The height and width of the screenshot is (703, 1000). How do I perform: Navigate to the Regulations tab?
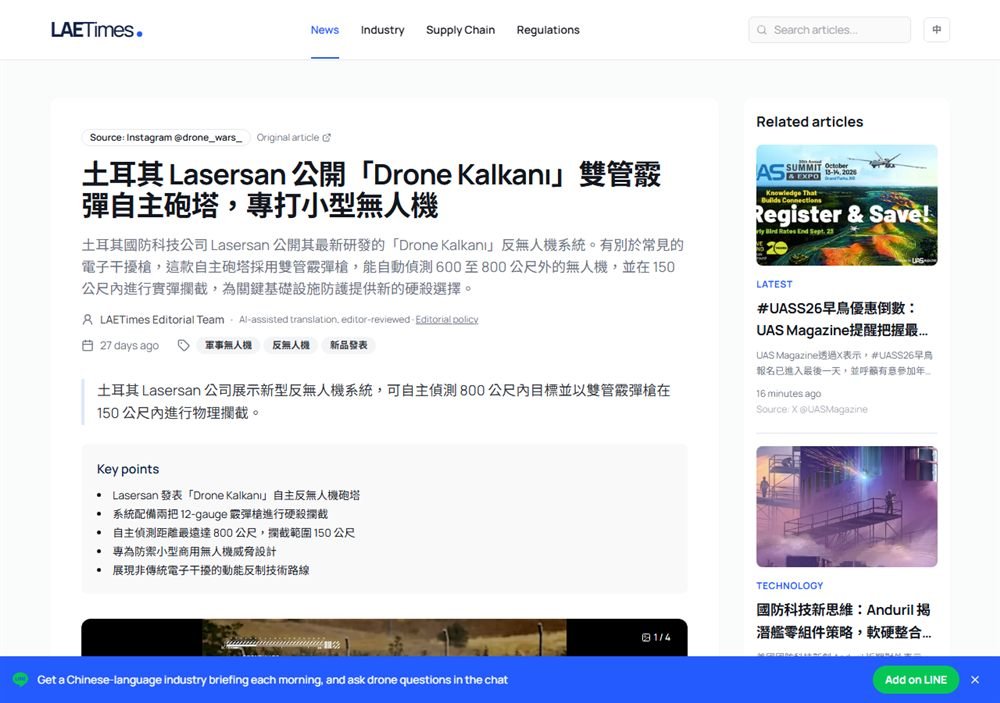point(548,30)
